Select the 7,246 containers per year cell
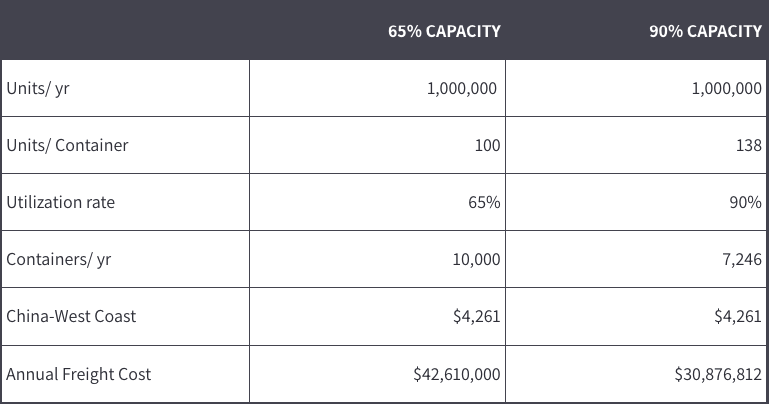The image size is (769, 404). (740, 259)
